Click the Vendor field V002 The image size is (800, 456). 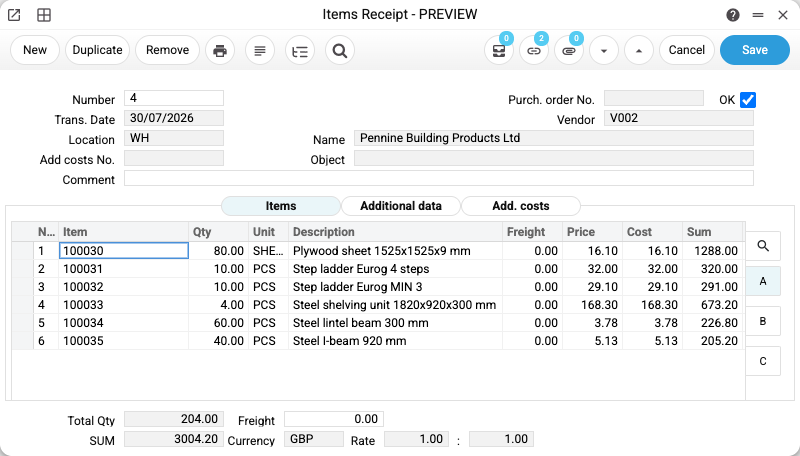[679, 118]
